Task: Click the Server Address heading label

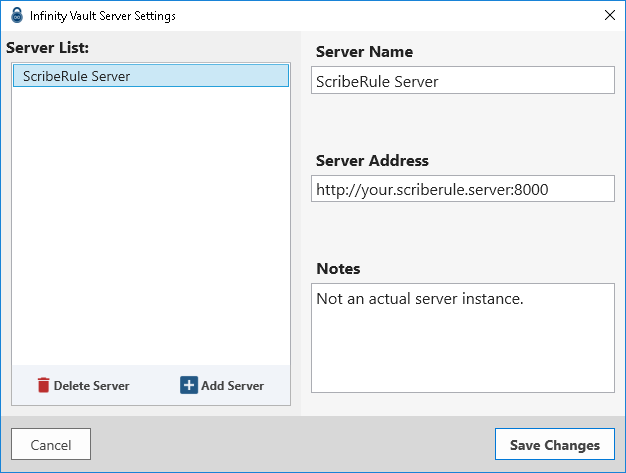Action: coord(372,160)
